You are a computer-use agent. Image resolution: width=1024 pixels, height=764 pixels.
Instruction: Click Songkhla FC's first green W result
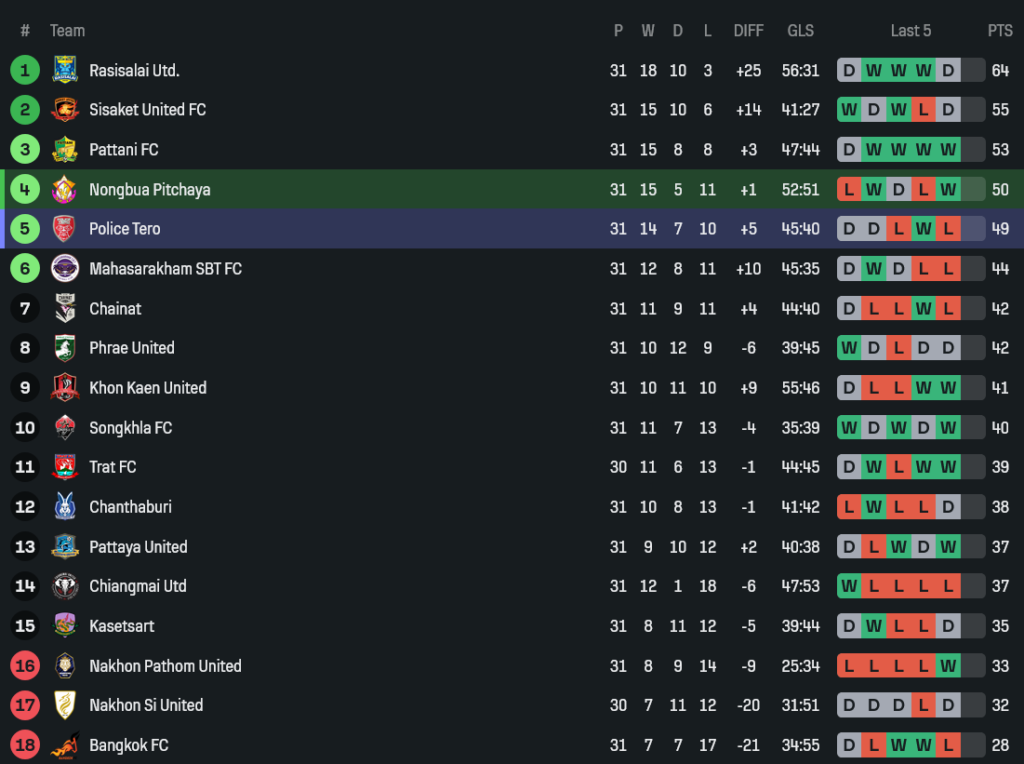tap(849, 428)
